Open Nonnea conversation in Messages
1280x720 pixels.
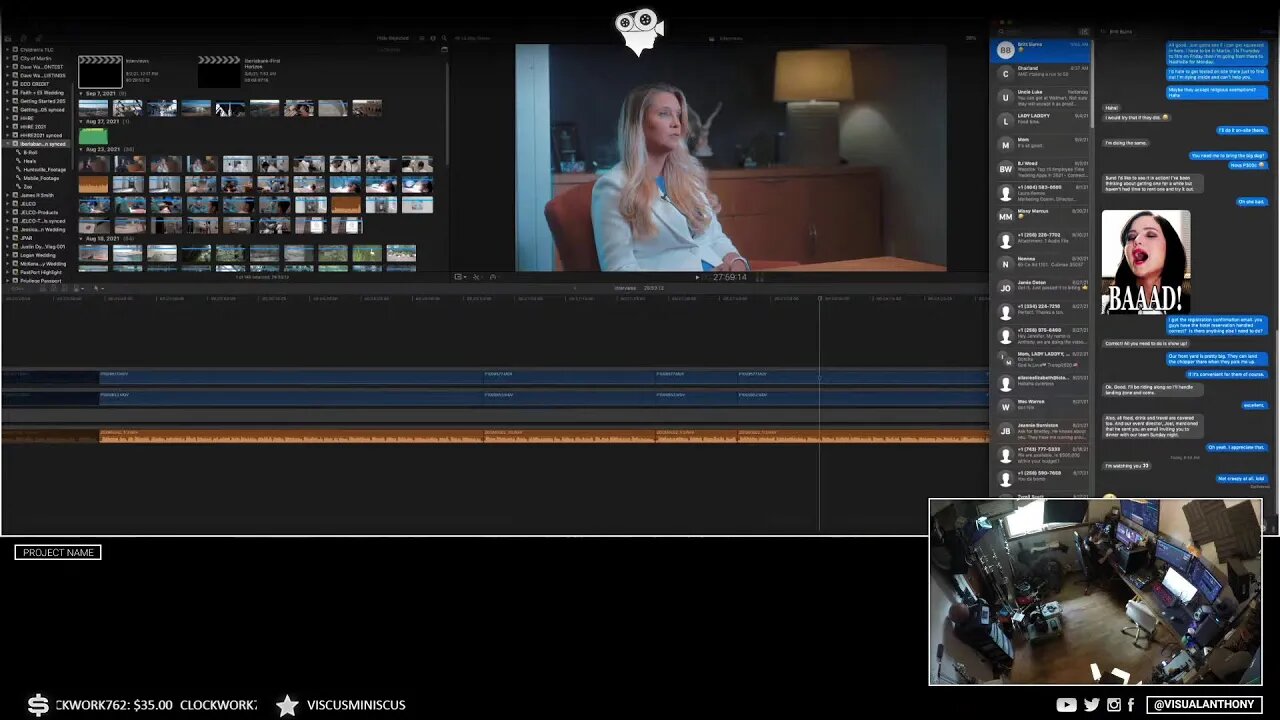[1041, 263]
